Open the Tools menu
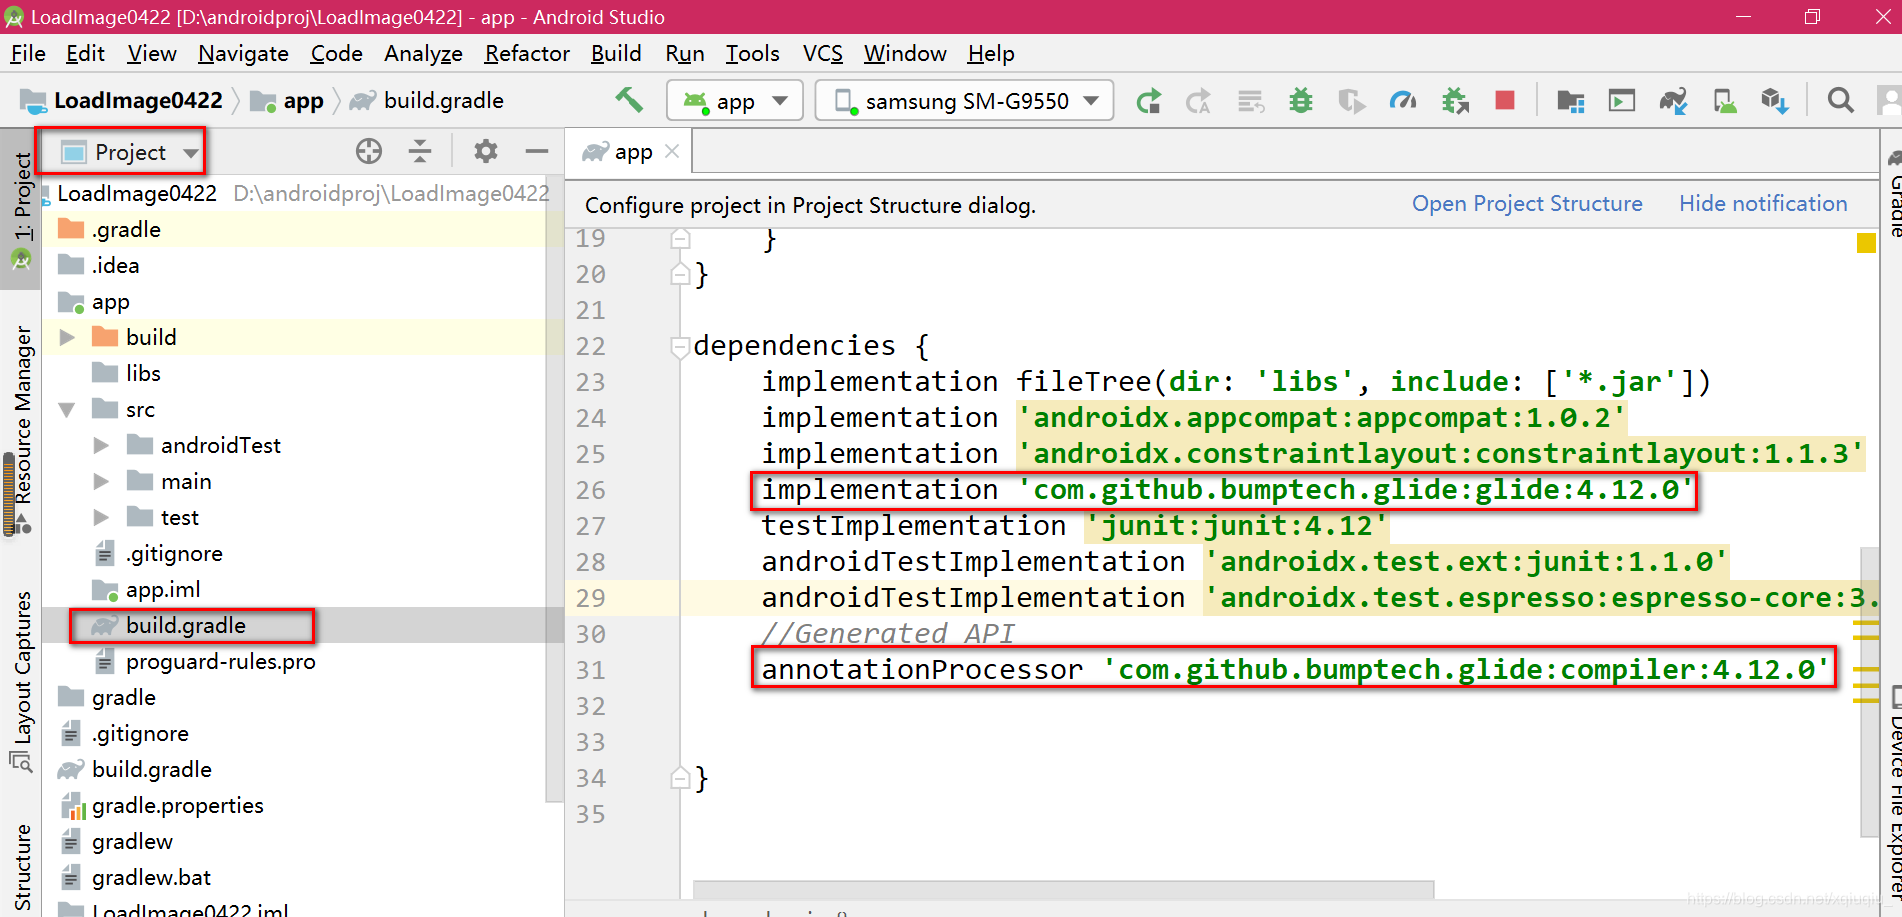 [x=752, y=53]
